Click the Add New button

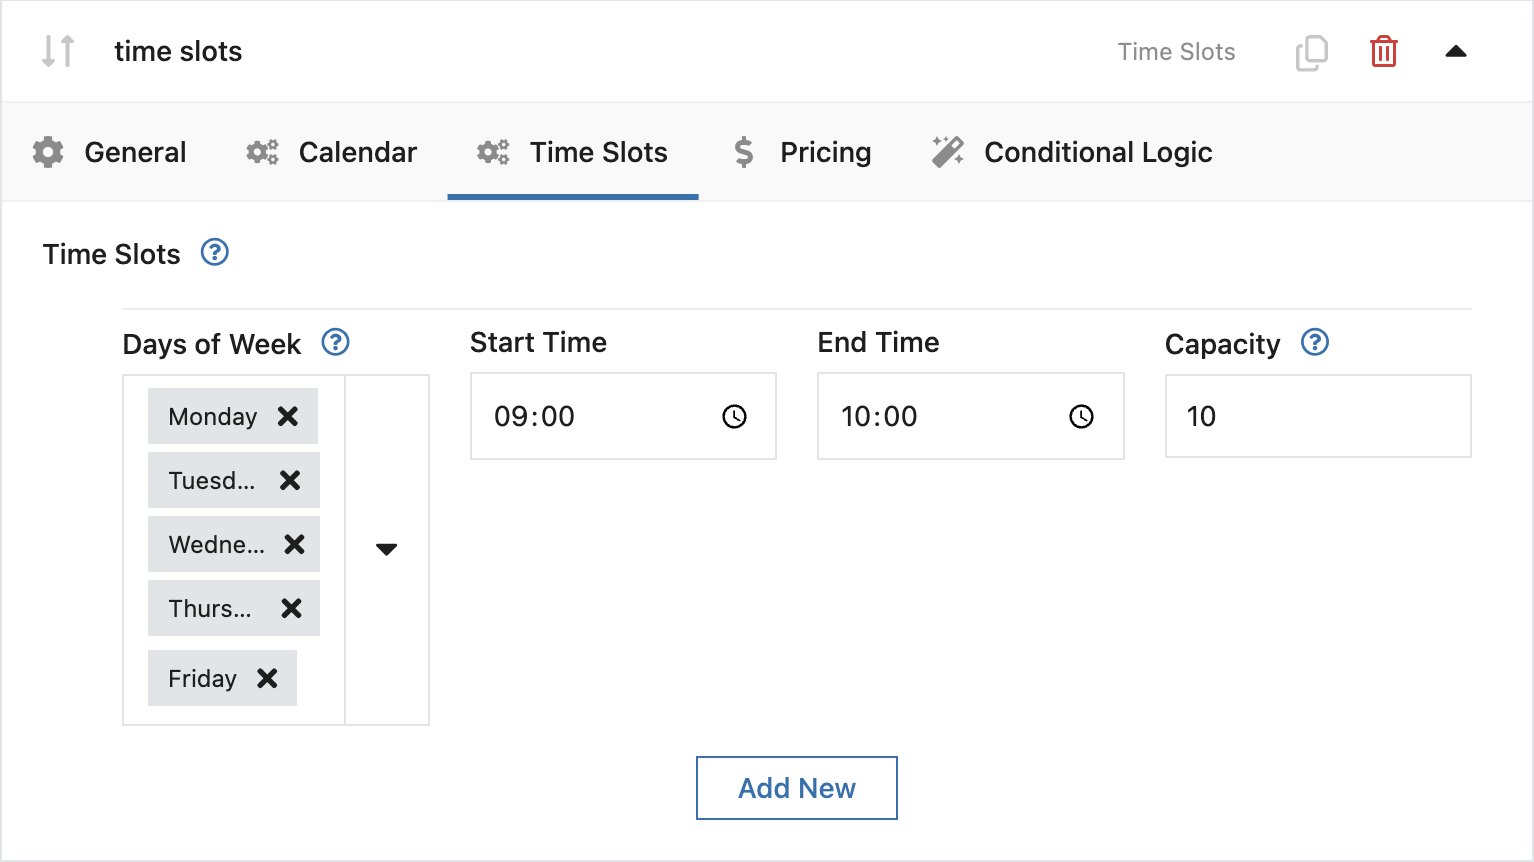797,788
